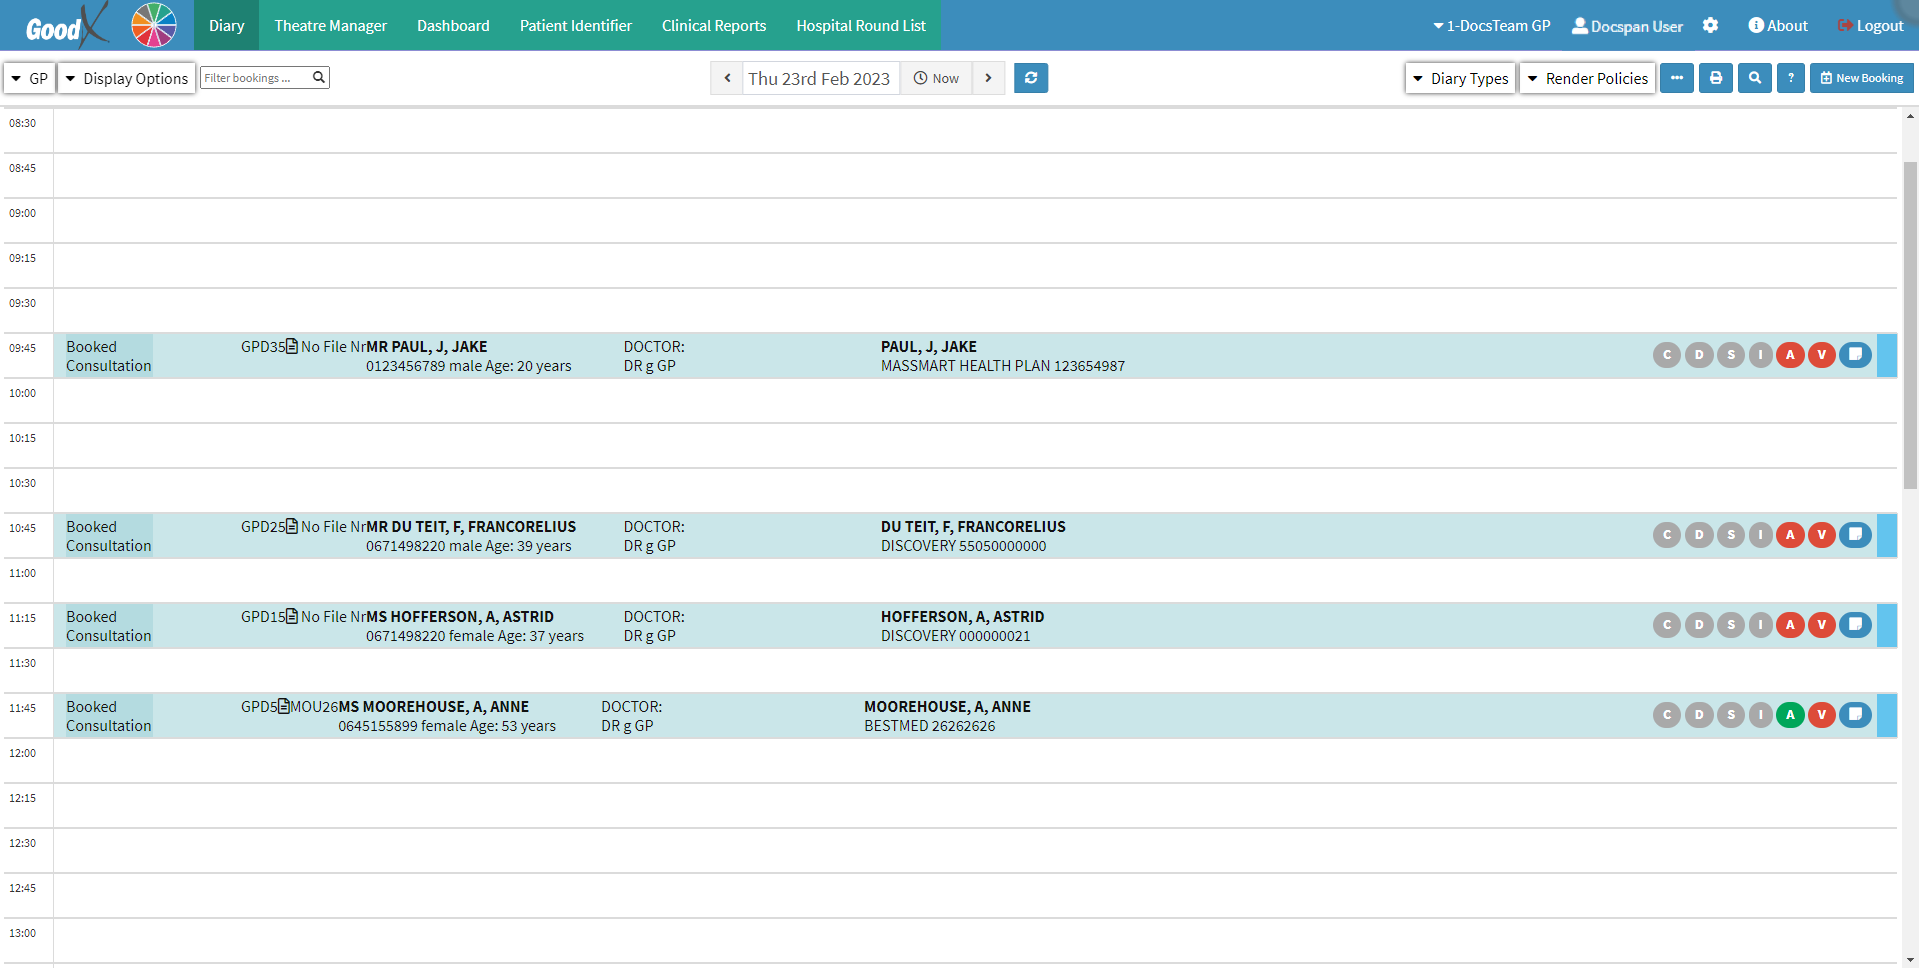Viewport: 1919px width, 968px height.
Task: Click the three-dots more options button
Action: coord(1676,78)
